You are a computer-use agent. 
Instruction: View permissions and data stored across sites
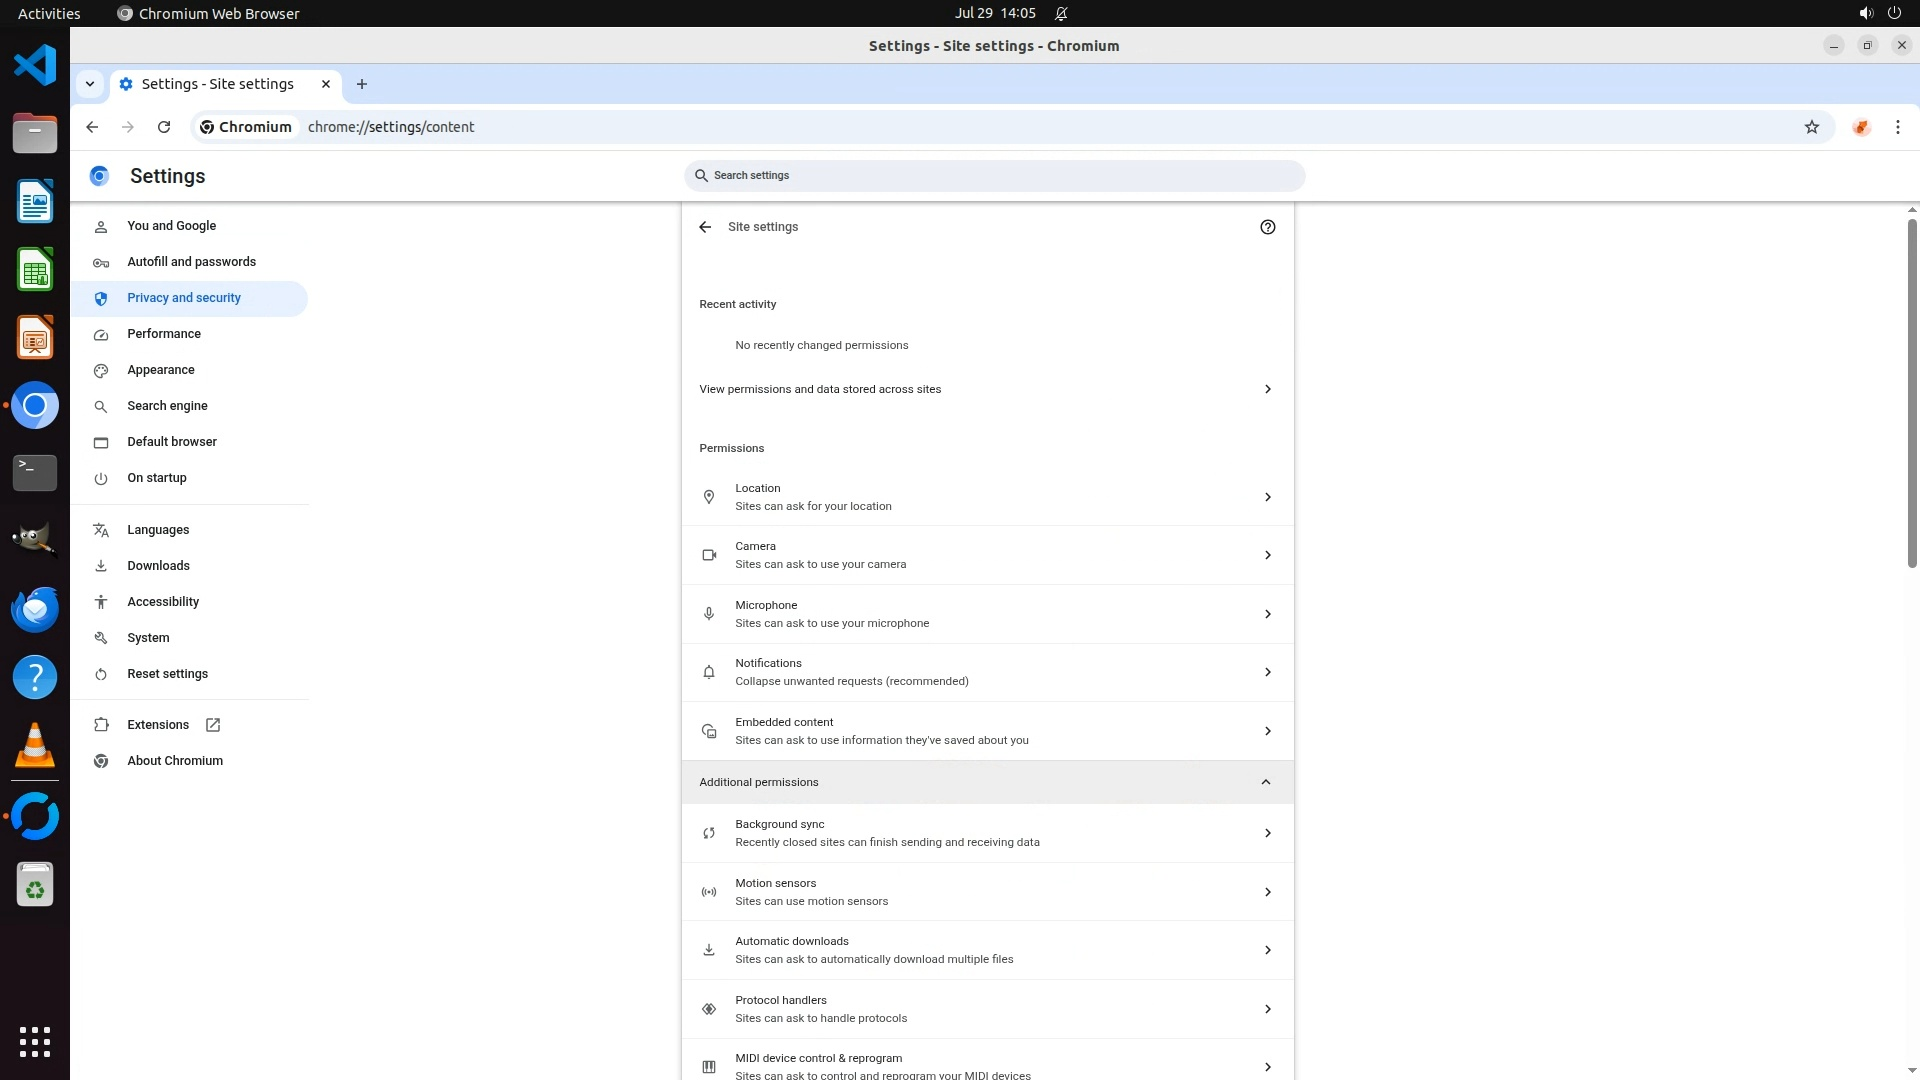(987, 389)
